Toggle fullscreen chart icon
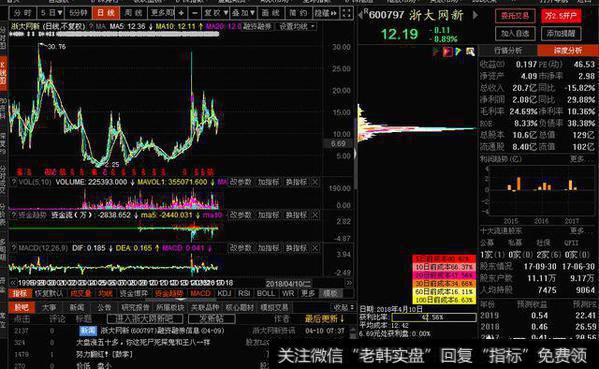This screenshot has height=369, width=599. 346,13
